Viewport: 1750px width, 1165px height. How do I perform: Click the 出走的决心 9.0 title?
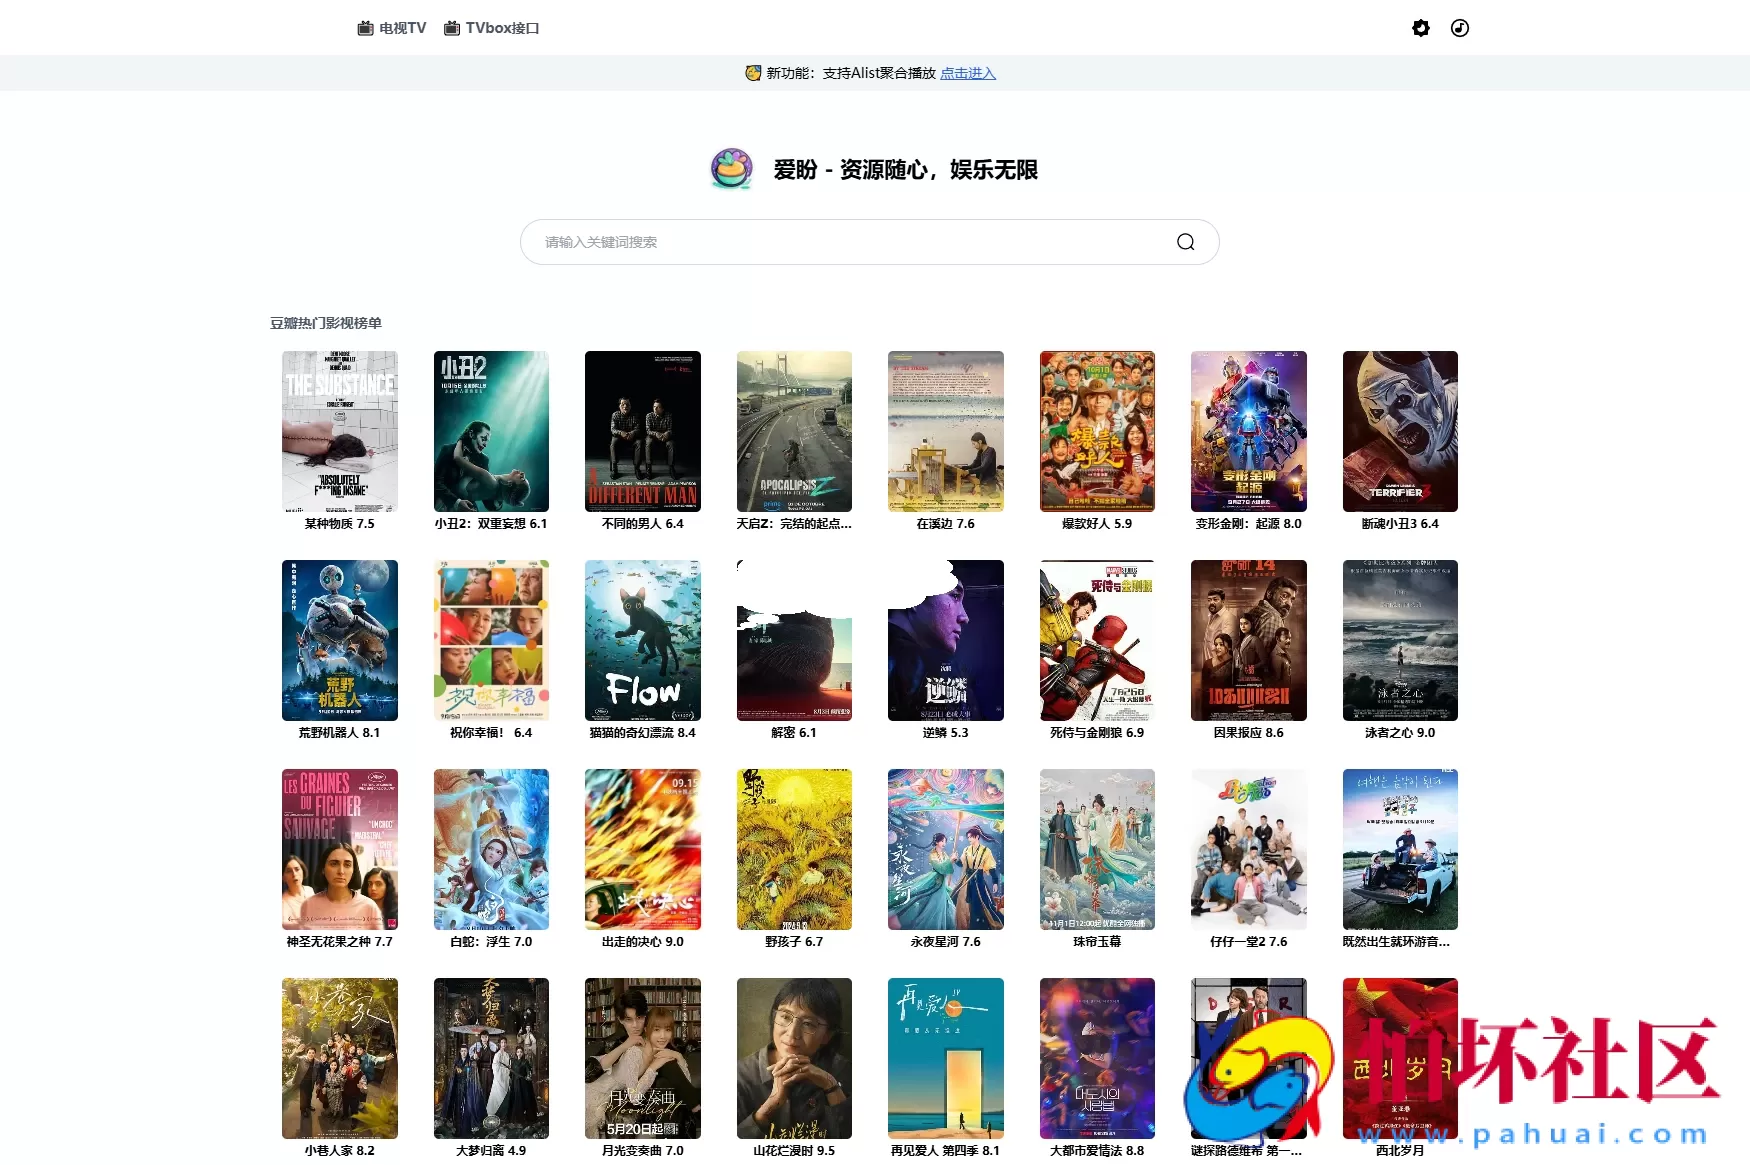pyautogui.click(x=642, y=942)
